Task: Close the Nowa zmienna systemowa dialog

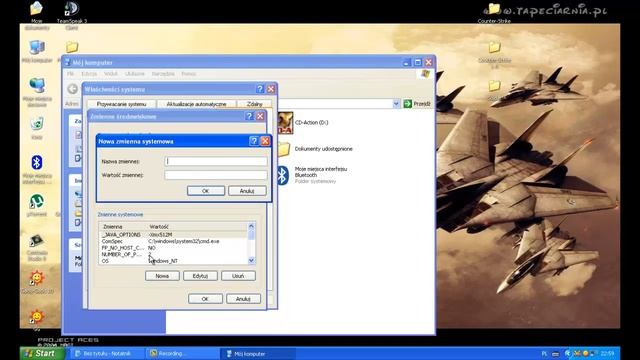Action: (x=265, y=141)
